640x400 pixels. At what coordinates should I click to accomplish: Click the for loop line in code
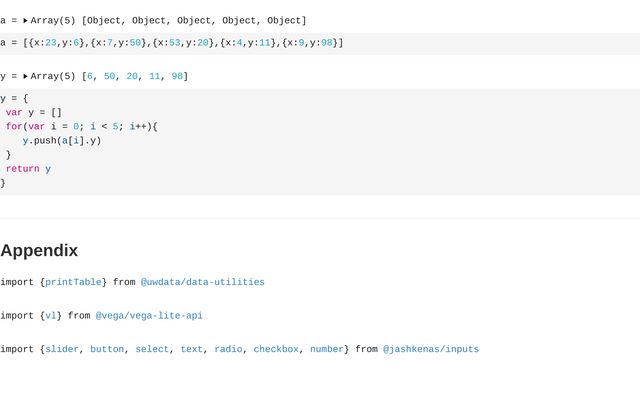click(x=80, y=127)
